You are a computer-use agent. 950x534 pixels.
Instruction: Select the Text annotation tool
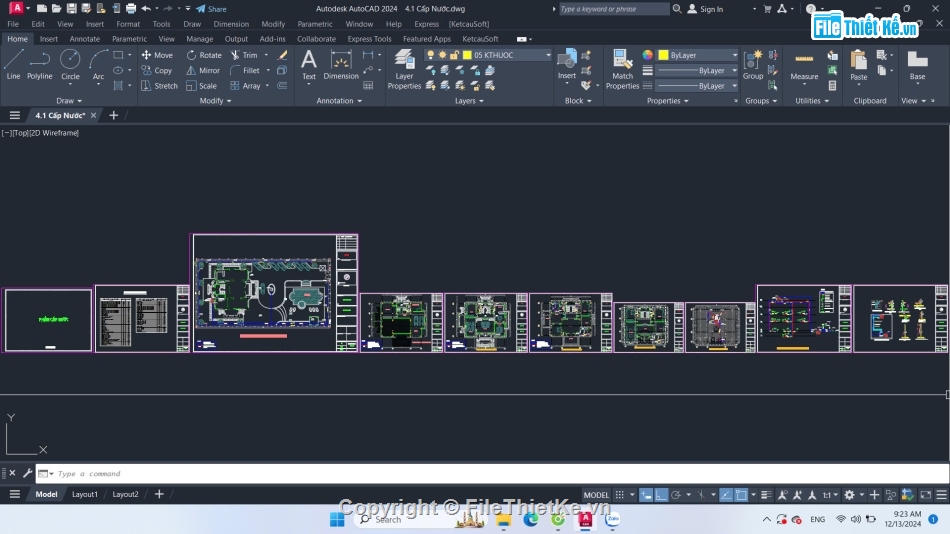pyautogui.click(x=309, y=65)
